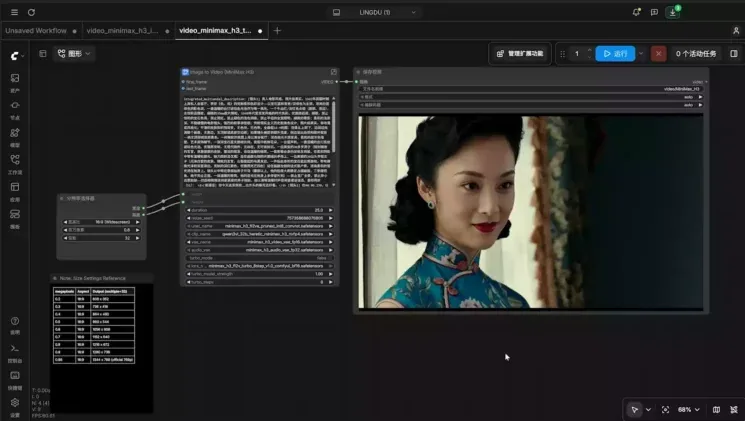The image size is (745, 421).
Task: Open cursor mode dropdown chevron
Action: [649, 410]
